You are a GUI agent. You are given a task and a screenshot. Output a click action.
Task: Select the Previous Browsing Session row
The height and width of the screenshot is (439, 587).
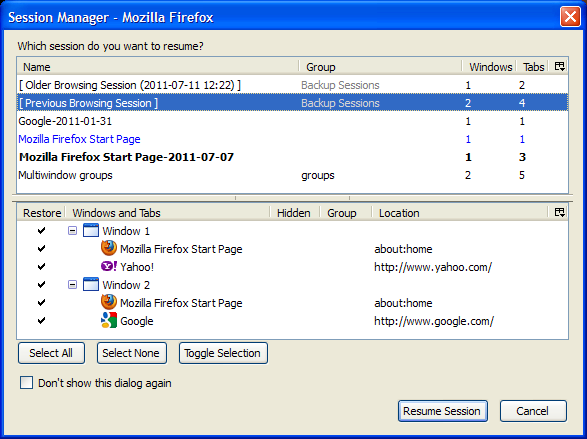coord(292,103)
